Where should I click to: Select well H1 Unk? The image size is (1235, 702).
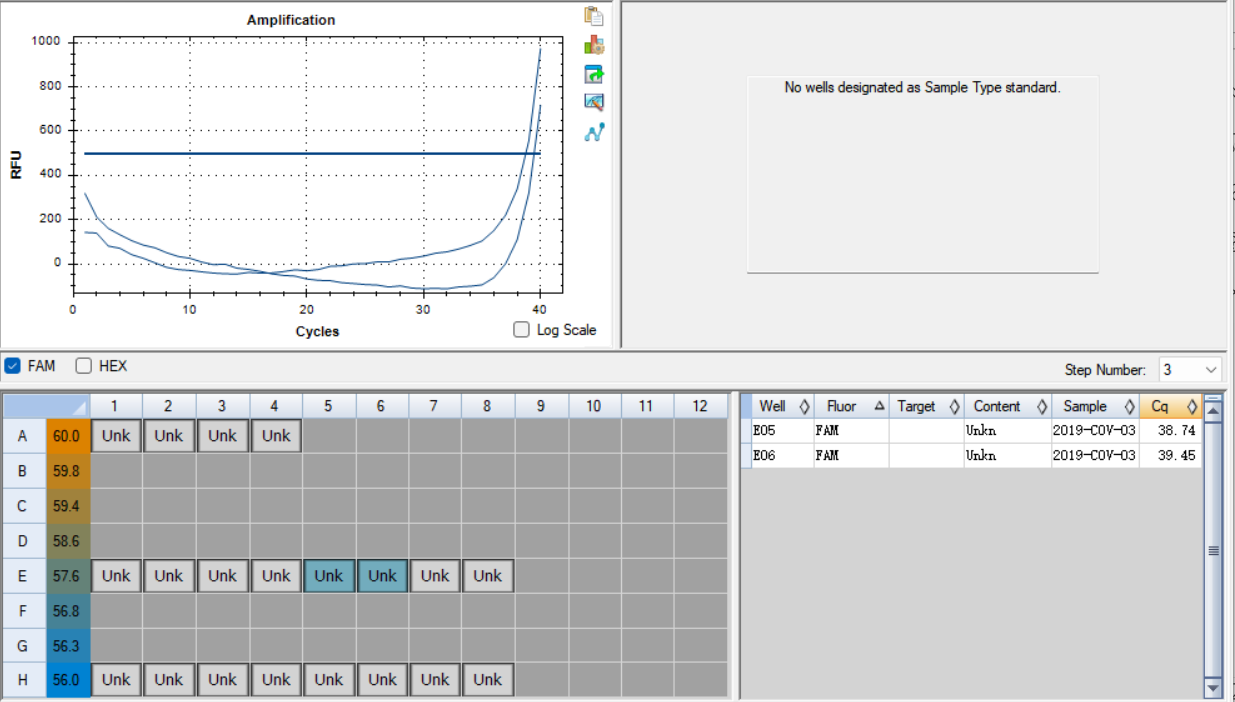116,680
